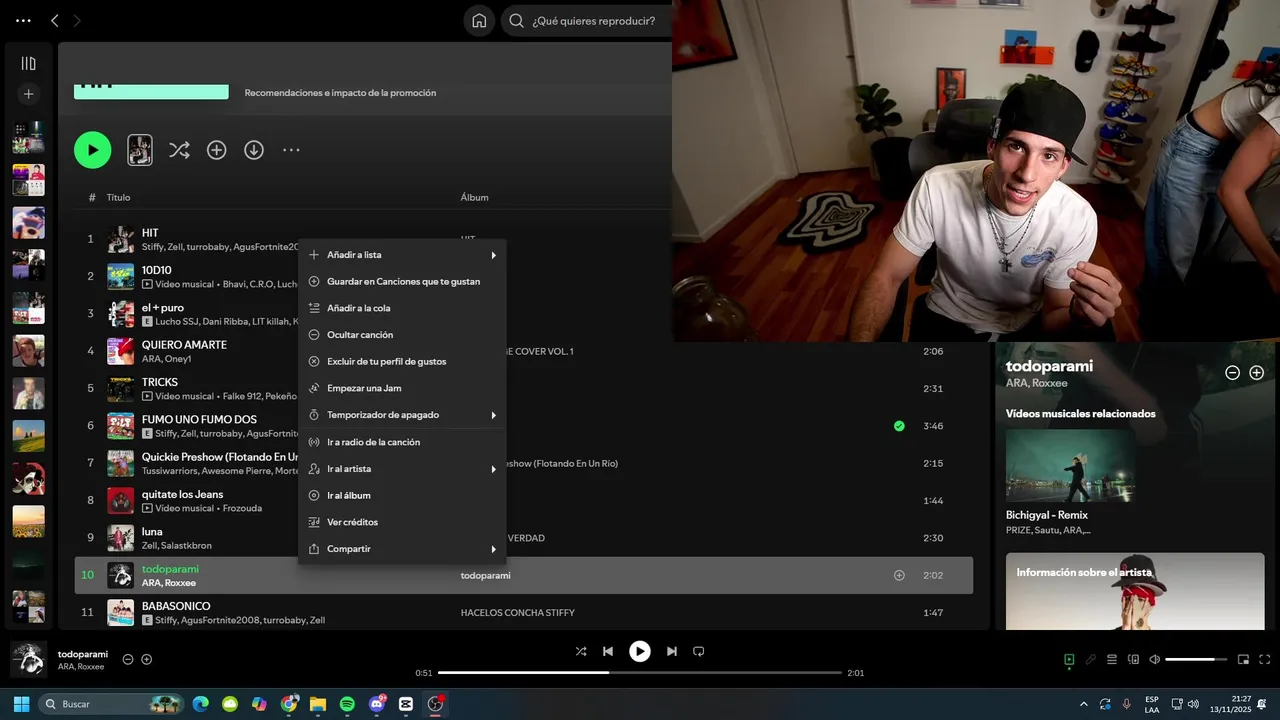Play the playlist with the green button
The height and width of the screenshot is (720, 1280).
click(x=92, y=150)
